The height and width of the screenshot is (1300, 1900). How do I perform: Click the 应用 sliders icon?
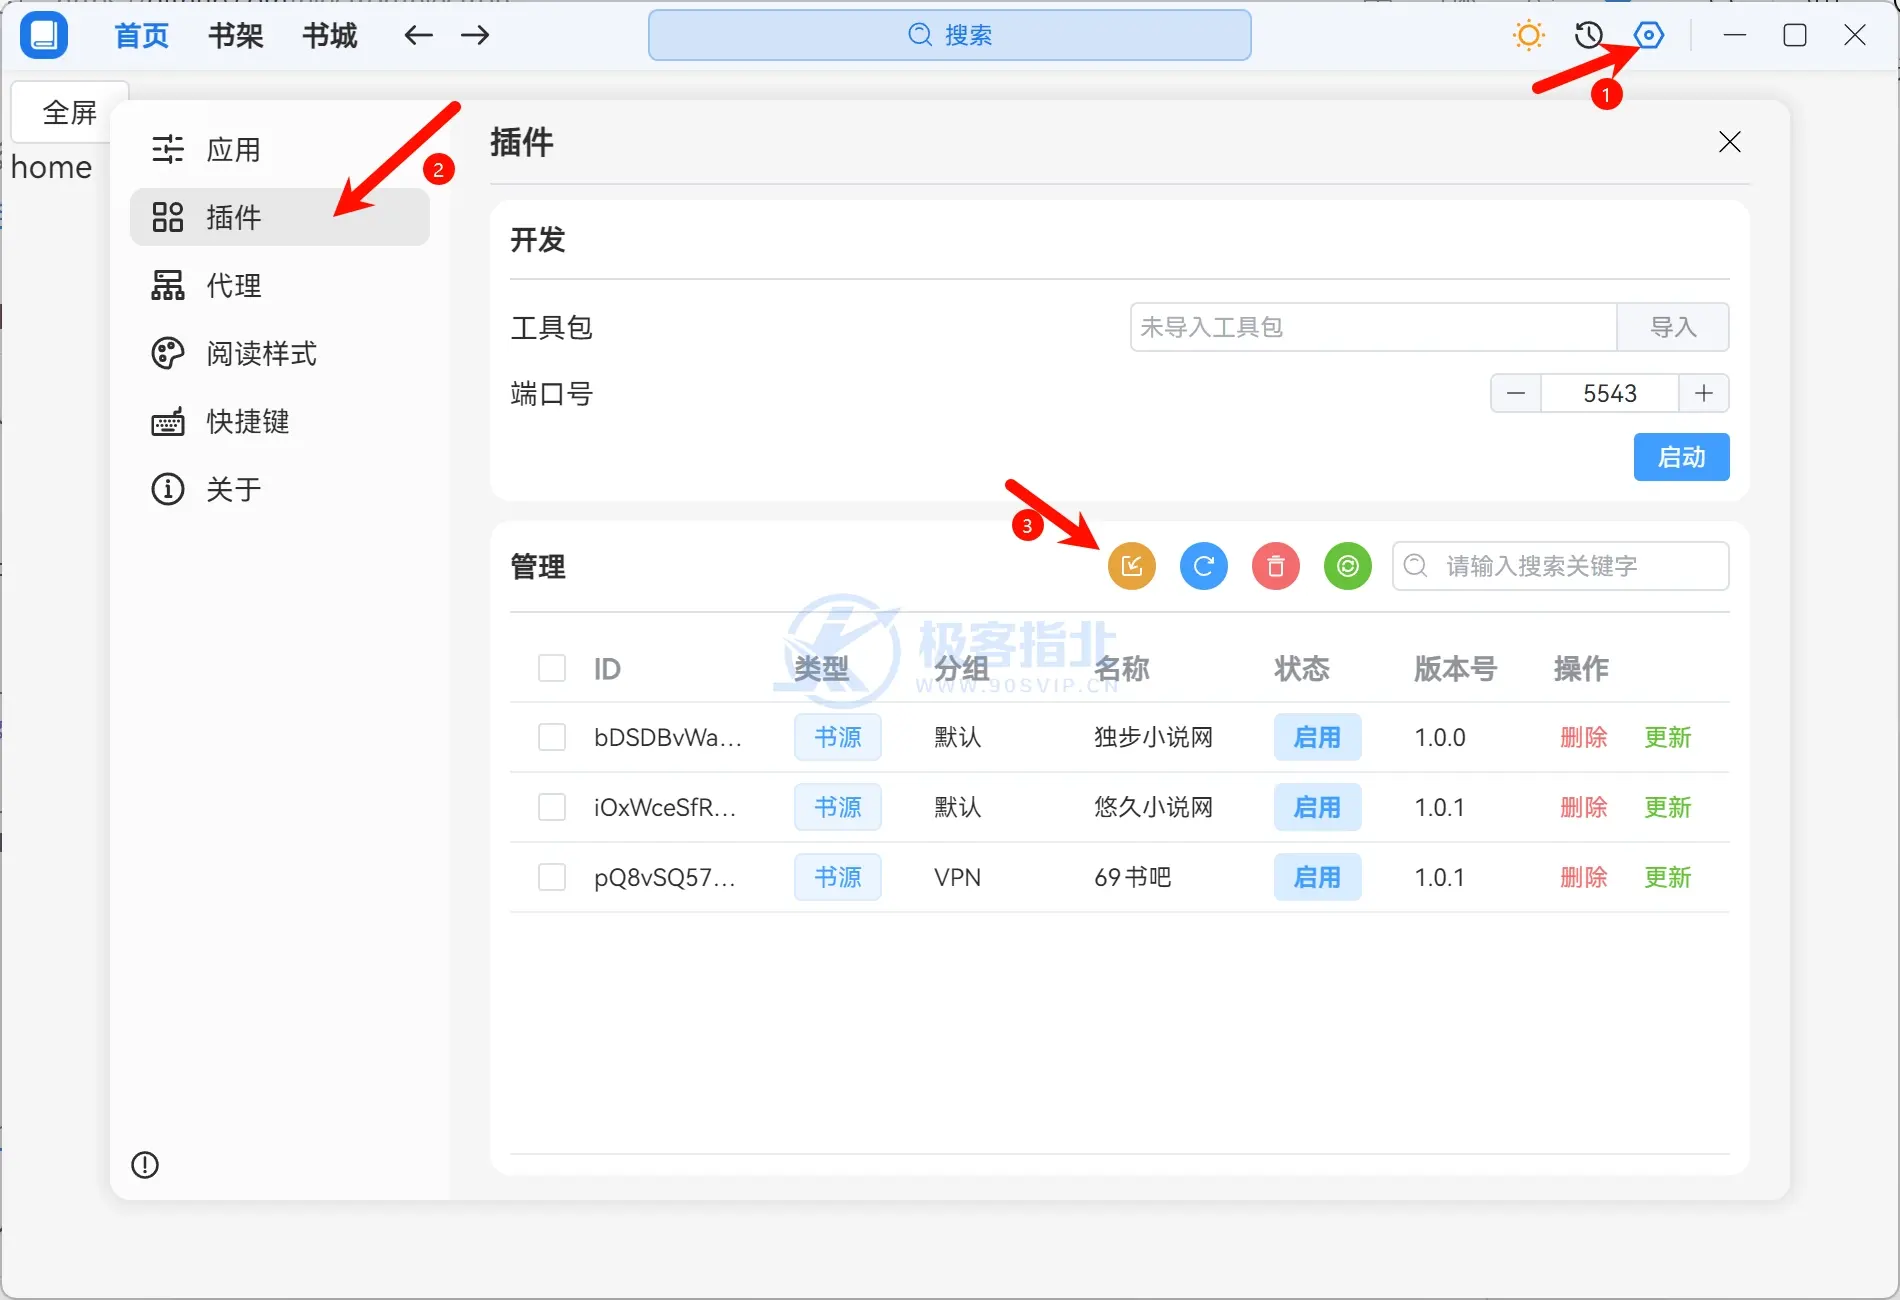(x=168, y=150)
